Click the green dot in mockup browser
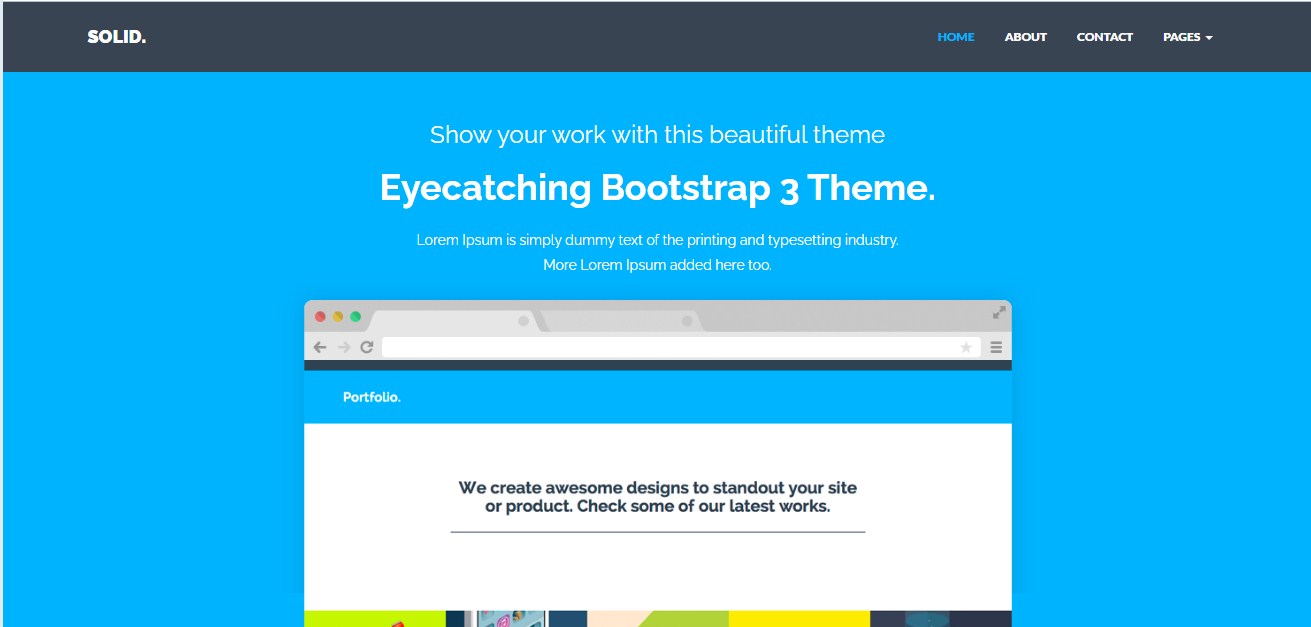 click(x=355, y=316)
